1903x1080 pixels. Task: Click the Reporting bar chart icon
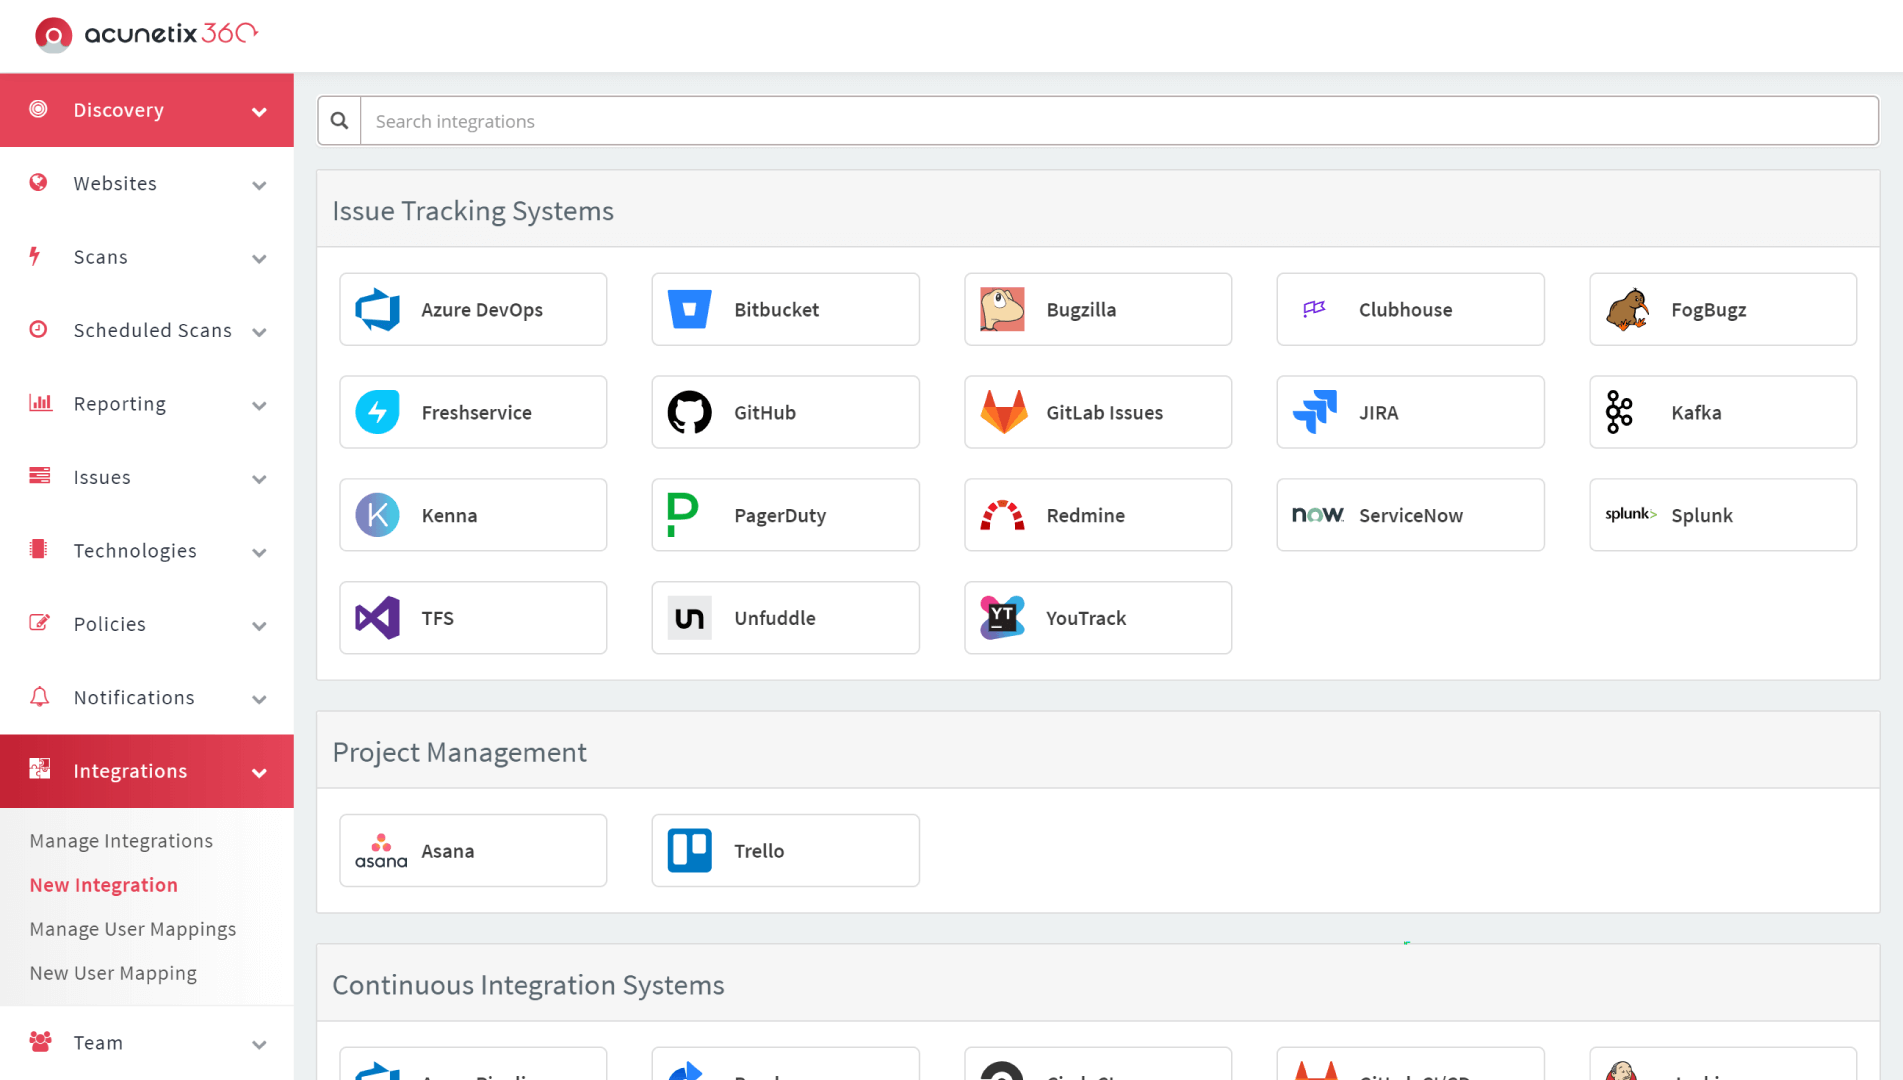tap(40, 403)
